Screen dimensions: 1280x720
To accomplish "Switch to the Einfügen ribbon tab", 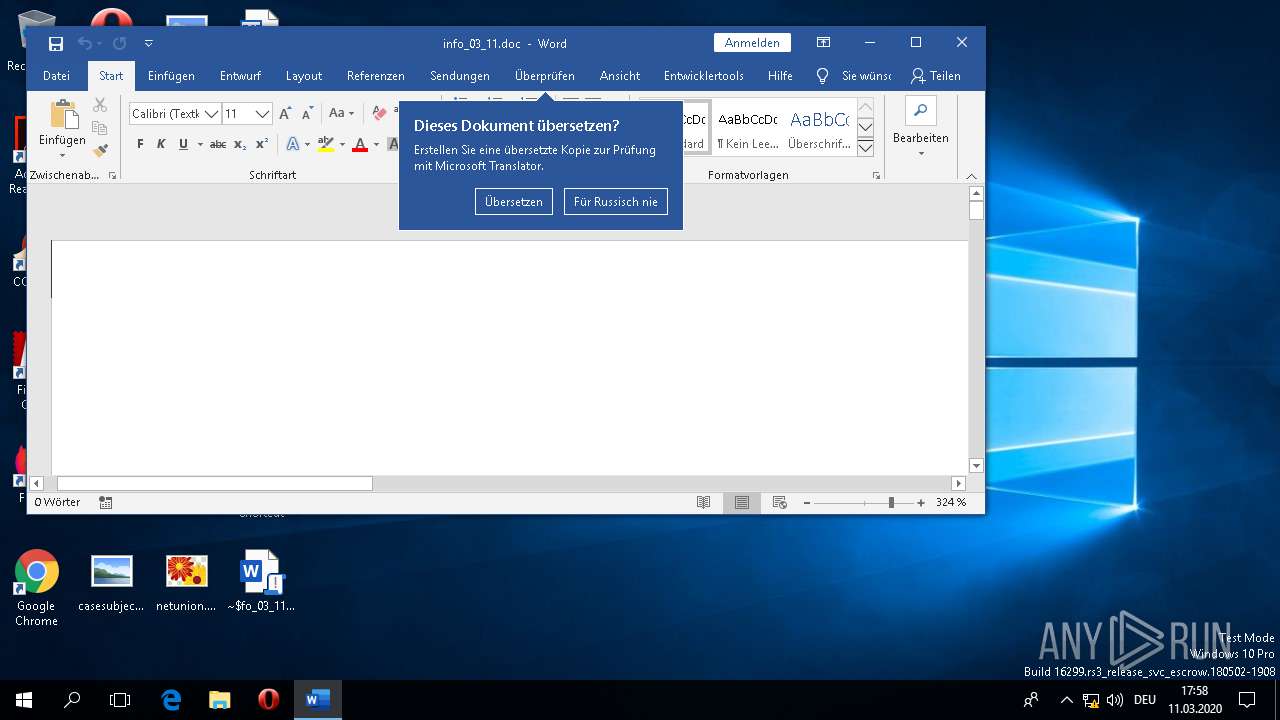I will [x=171, y=76].
